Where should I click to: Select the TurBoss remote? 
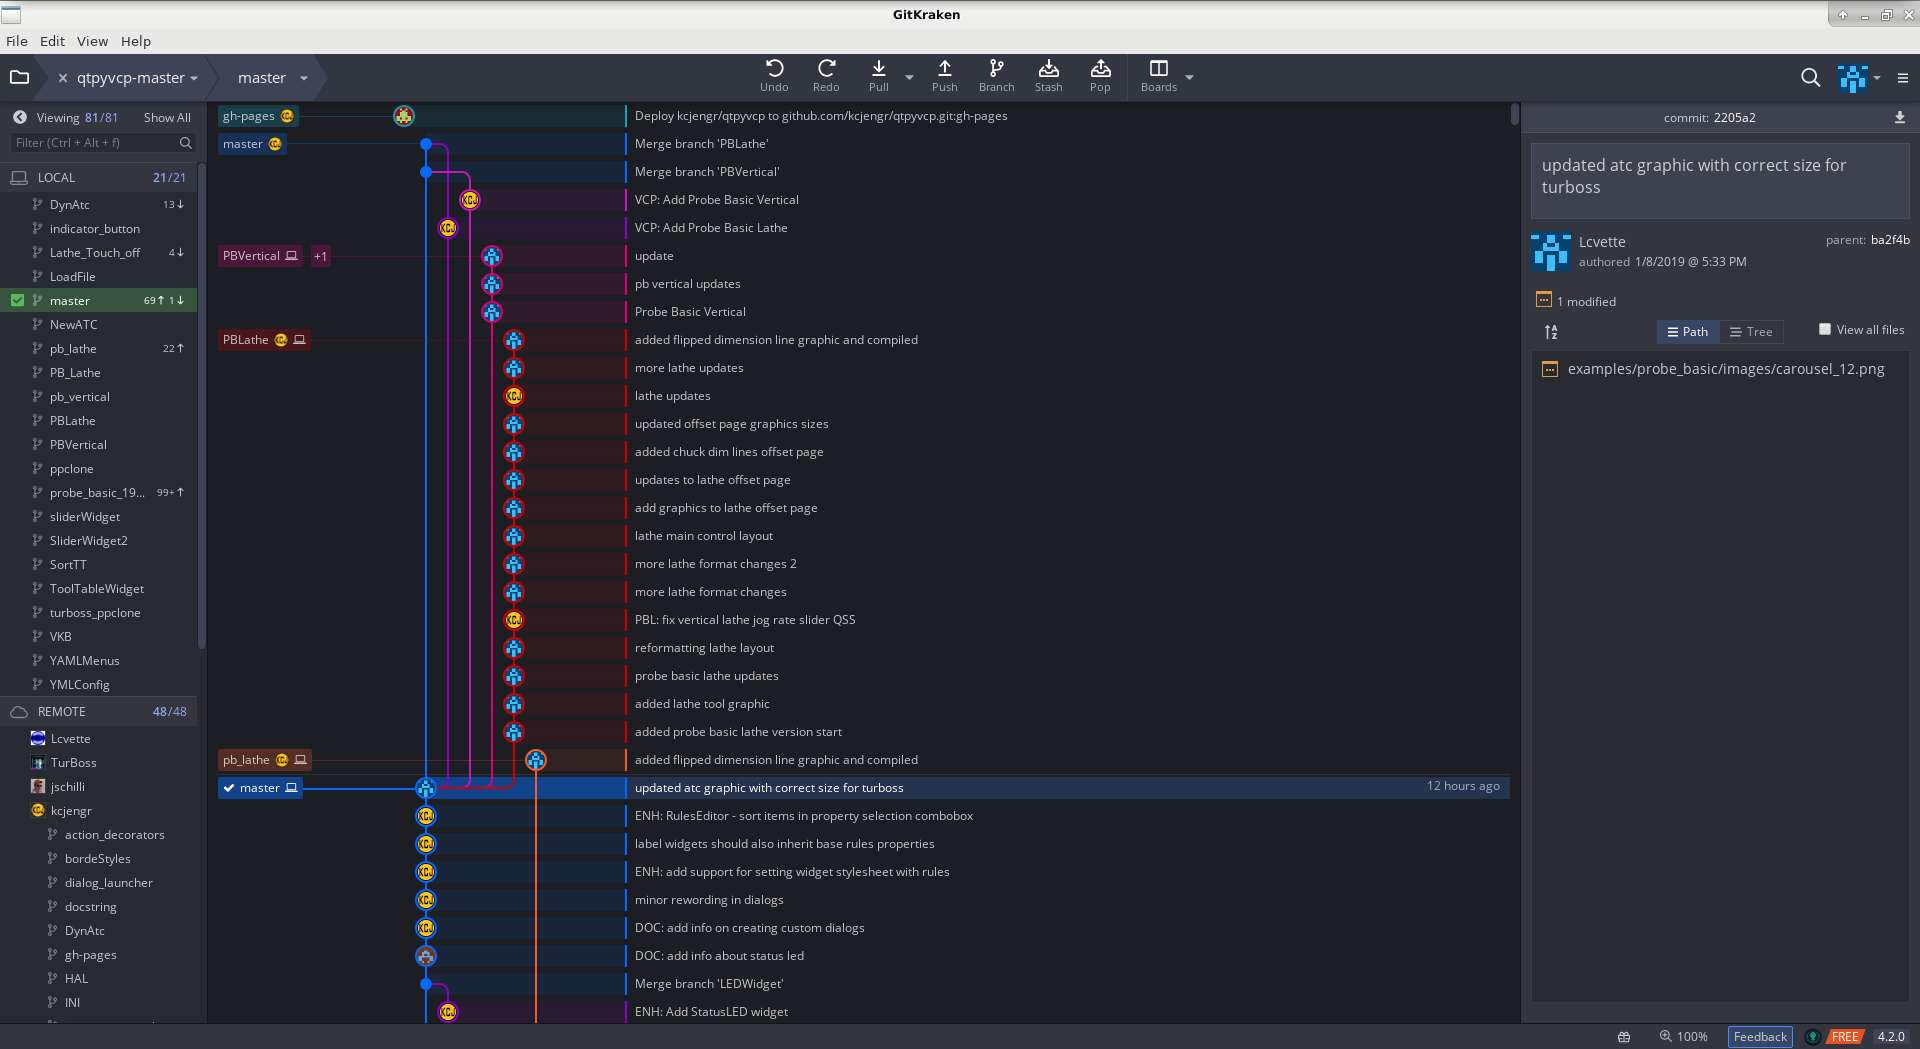pyautogui.click(x=73, y=763)
